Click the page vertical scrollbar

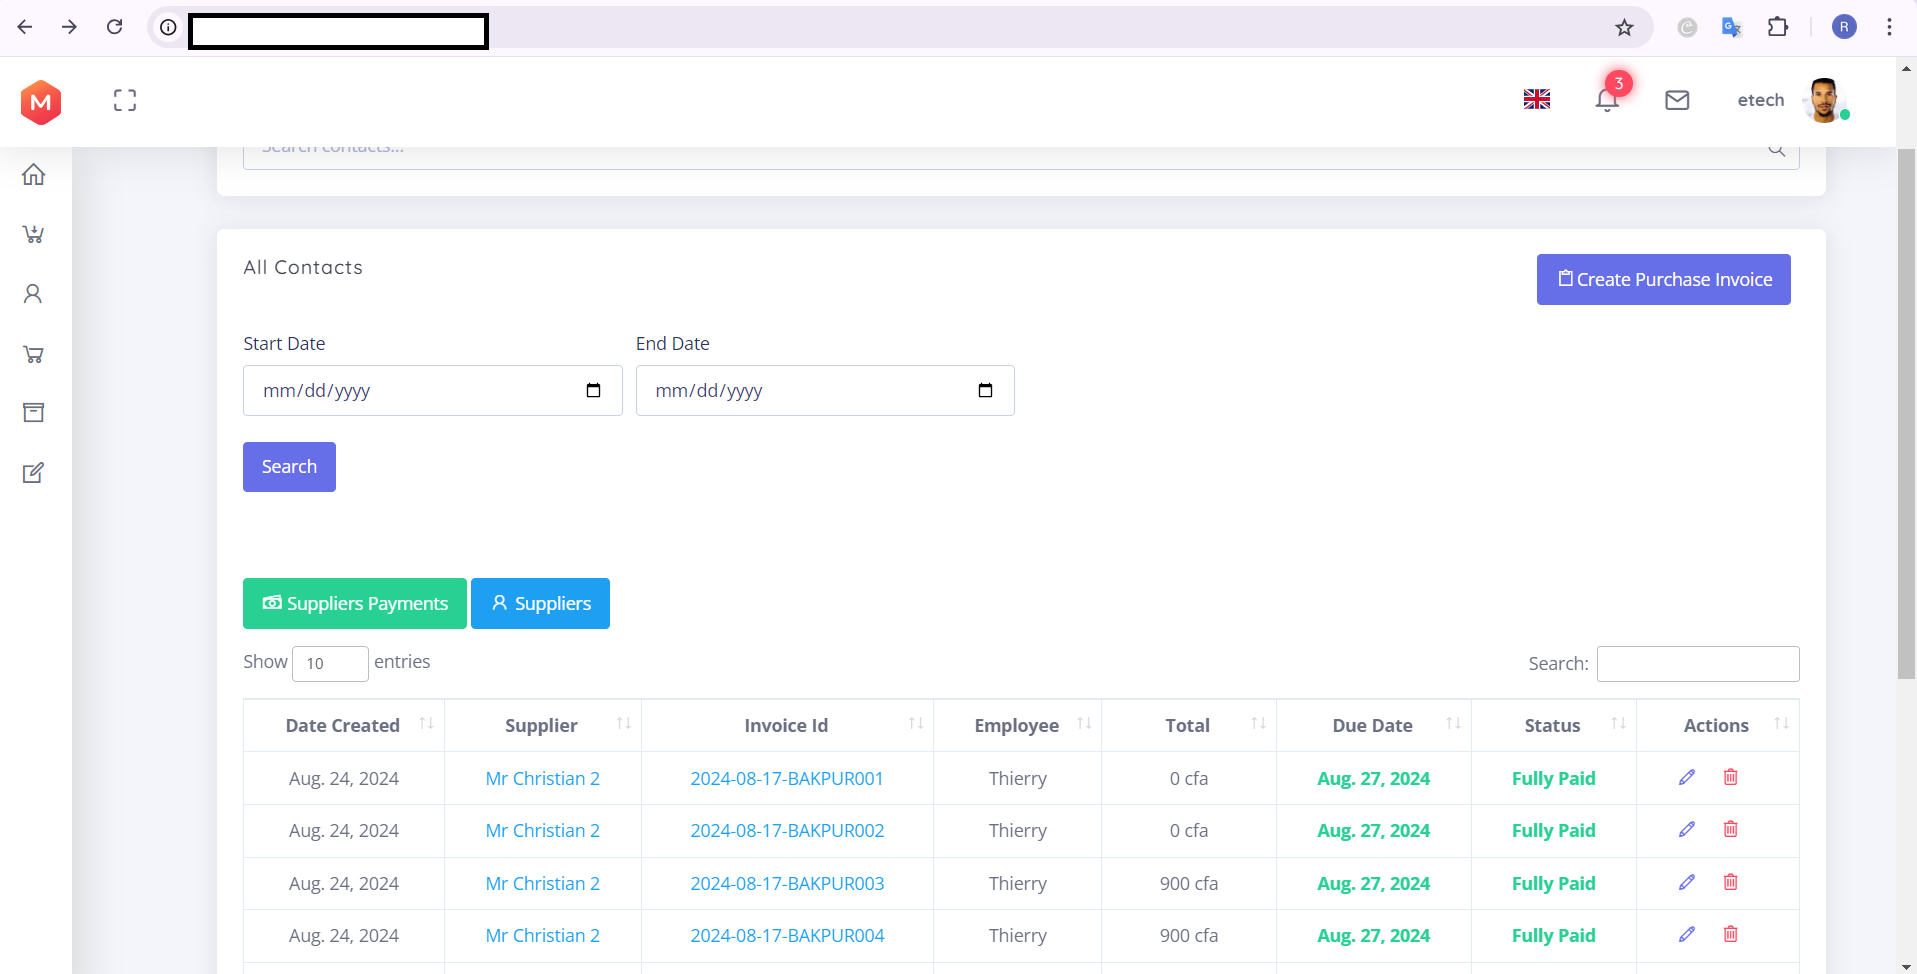coord(1906,400)
